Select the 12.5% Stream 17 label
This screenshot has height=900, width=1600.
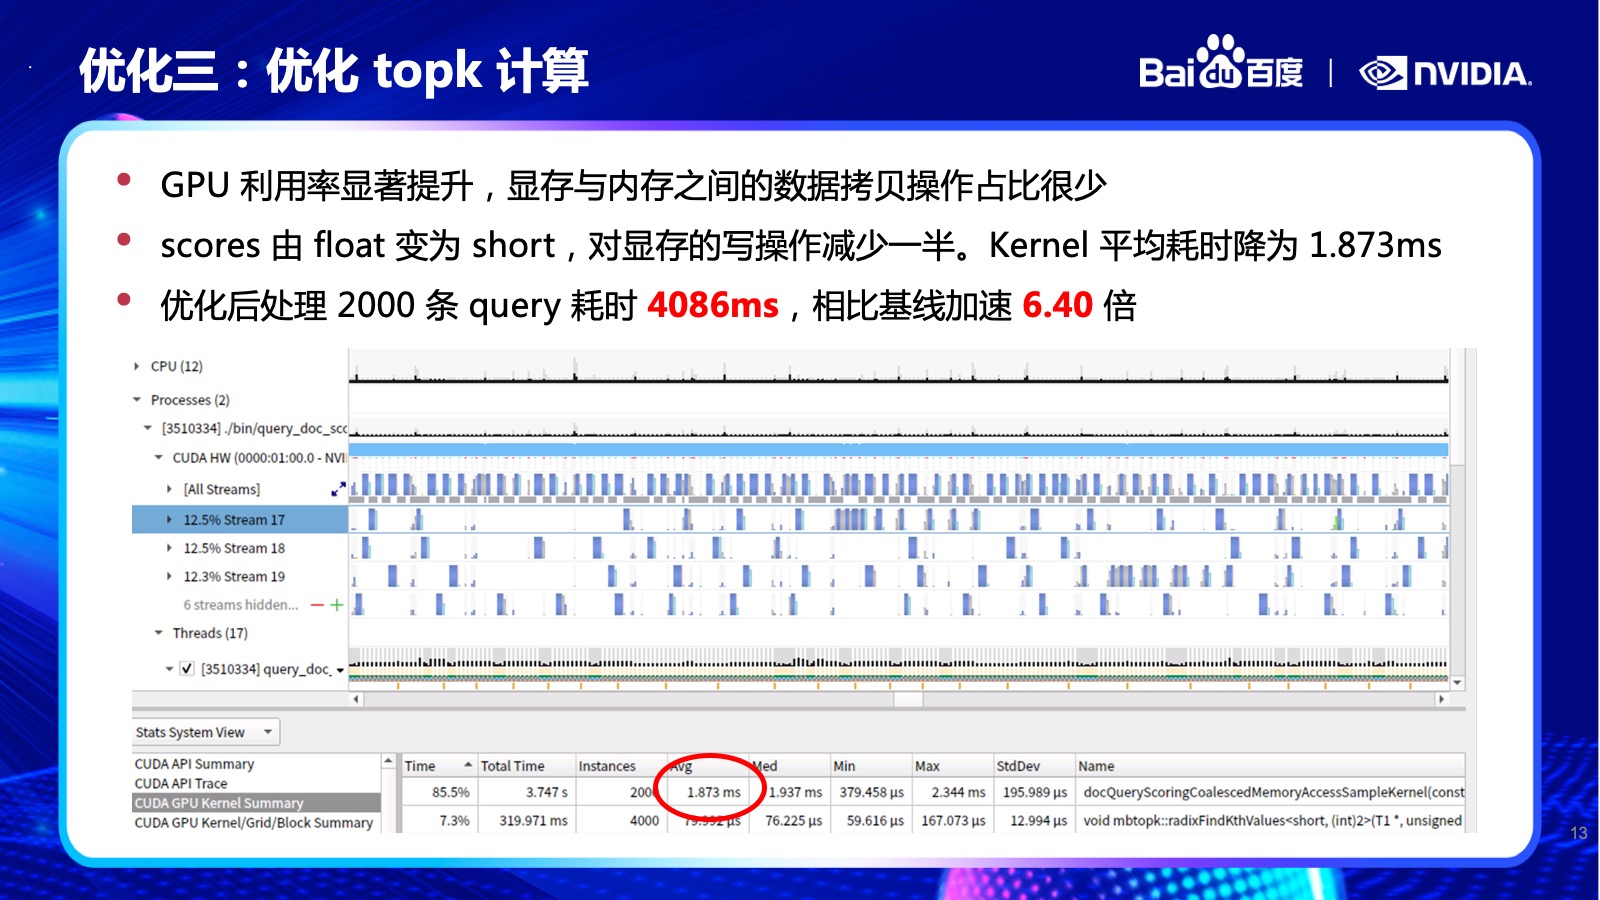point(234,520)
